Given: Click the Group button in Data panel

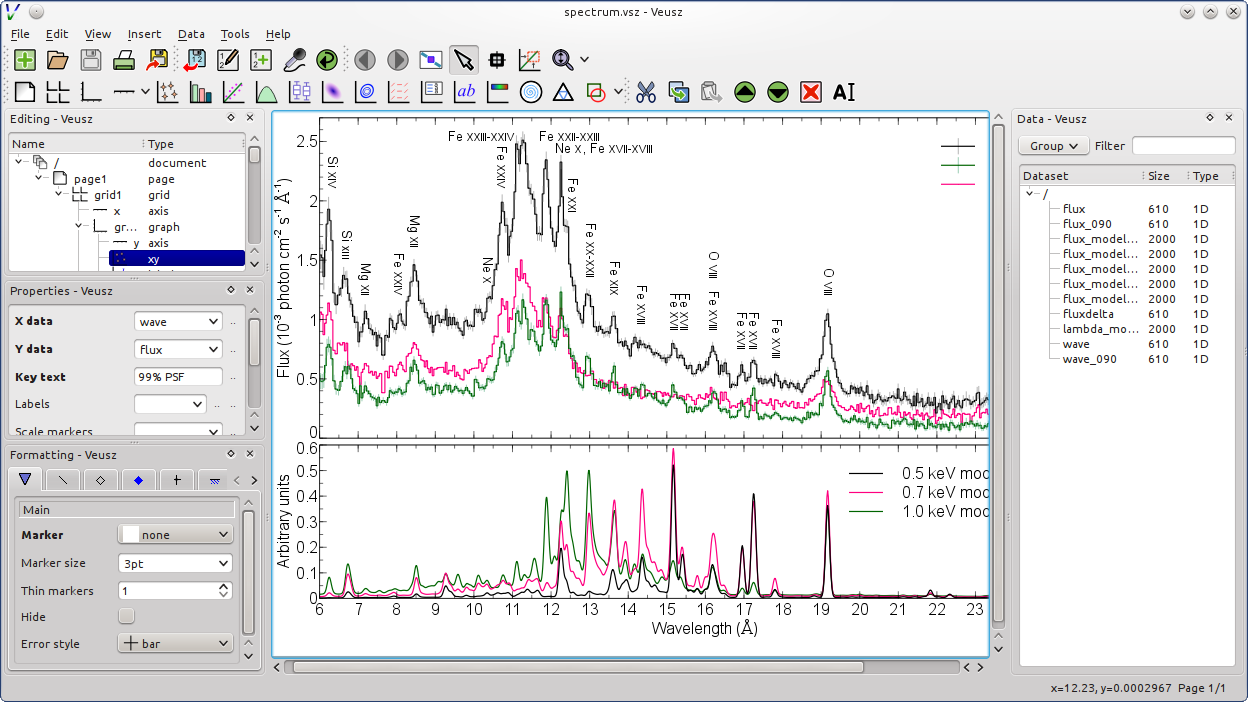Looking at the screenshot, I should tap(1053, 146).
